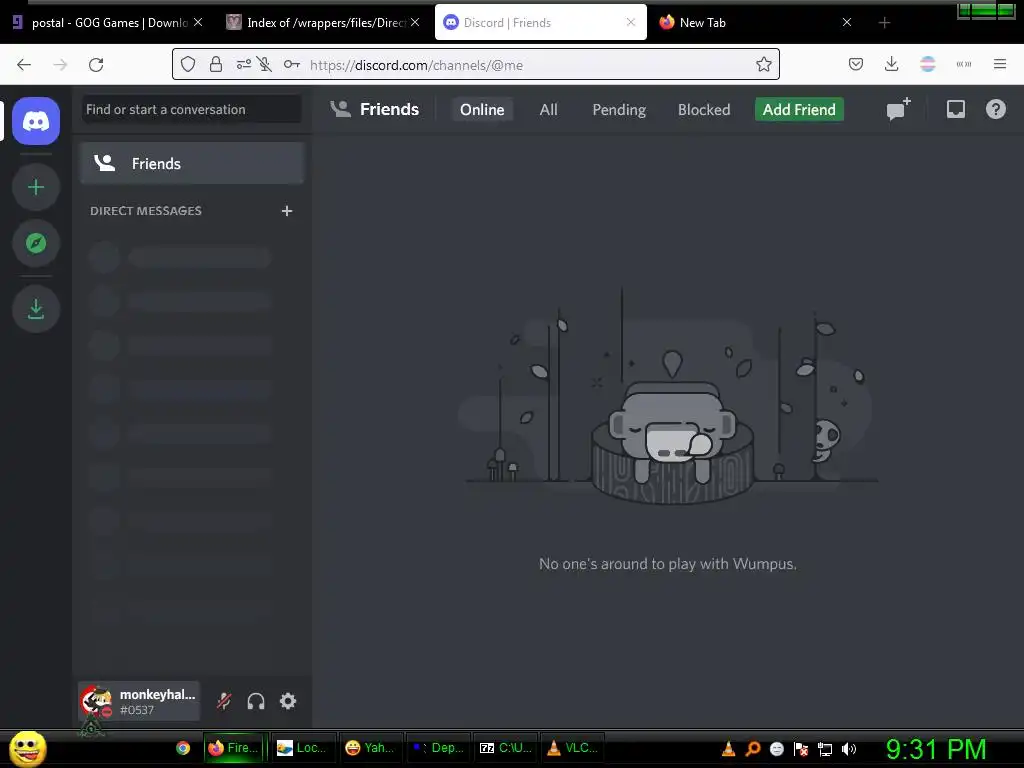Switch to the Pending tab
The width and height of the screenshot is (1024, 768).
619,110
